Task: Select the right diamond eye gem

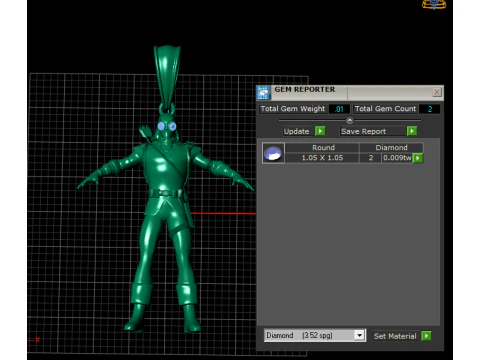Action: (173, 126)
